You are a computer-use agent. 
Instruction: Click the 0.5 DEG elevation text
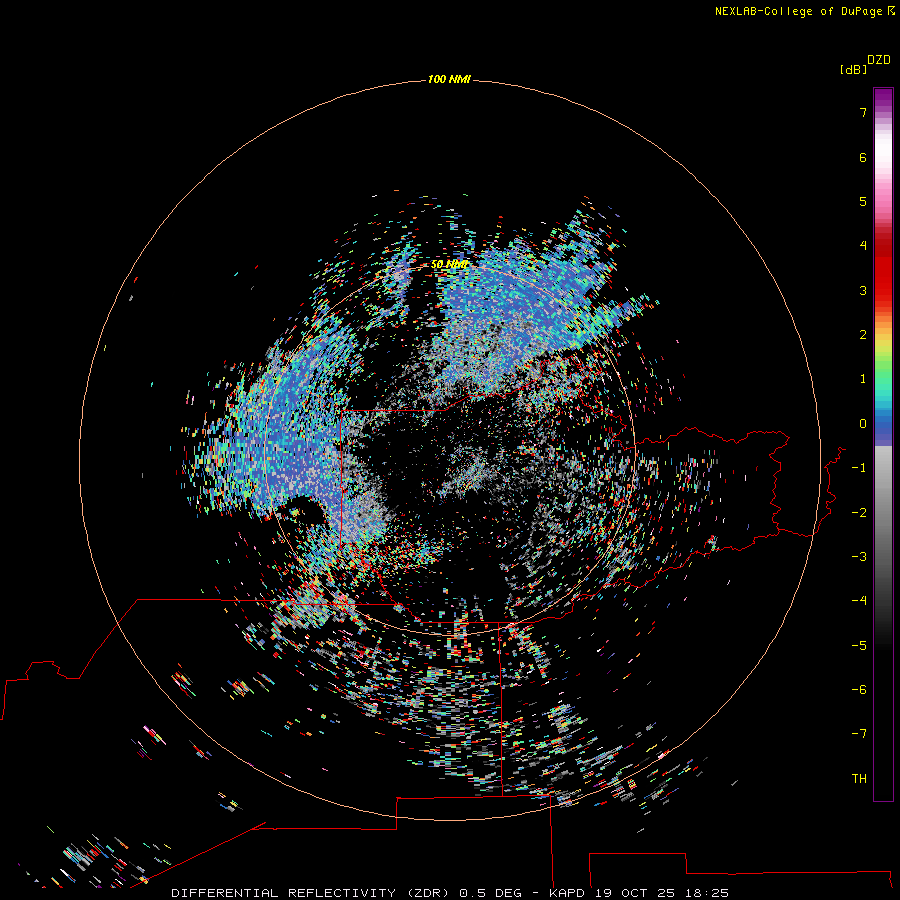pyautogui.click(x=490, y=893)
